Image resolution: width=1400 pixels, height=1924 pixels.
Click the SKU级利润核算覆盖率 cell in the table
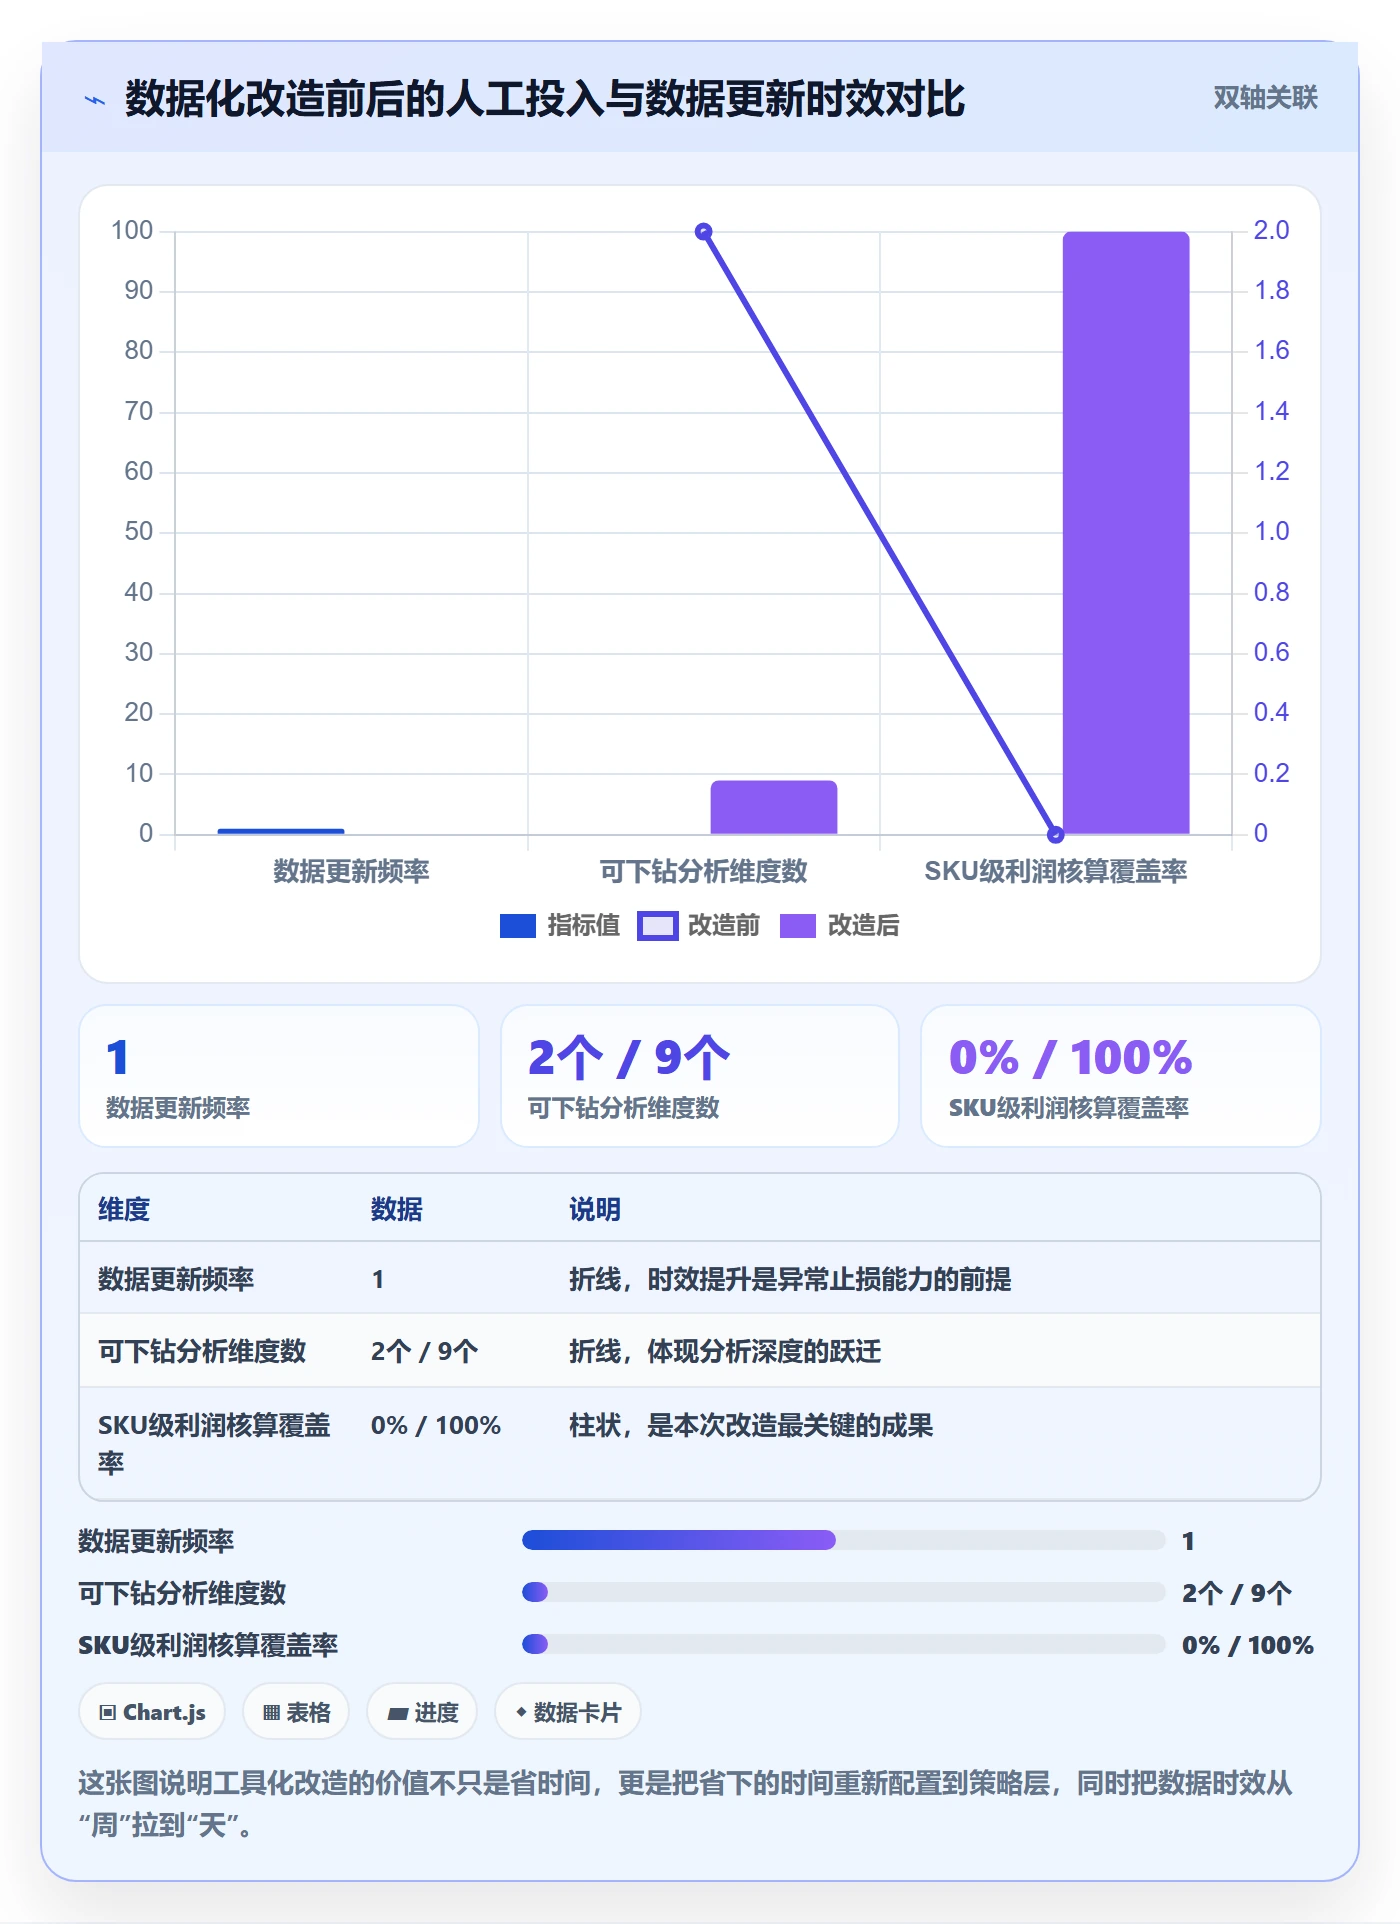coord(214,1444)
